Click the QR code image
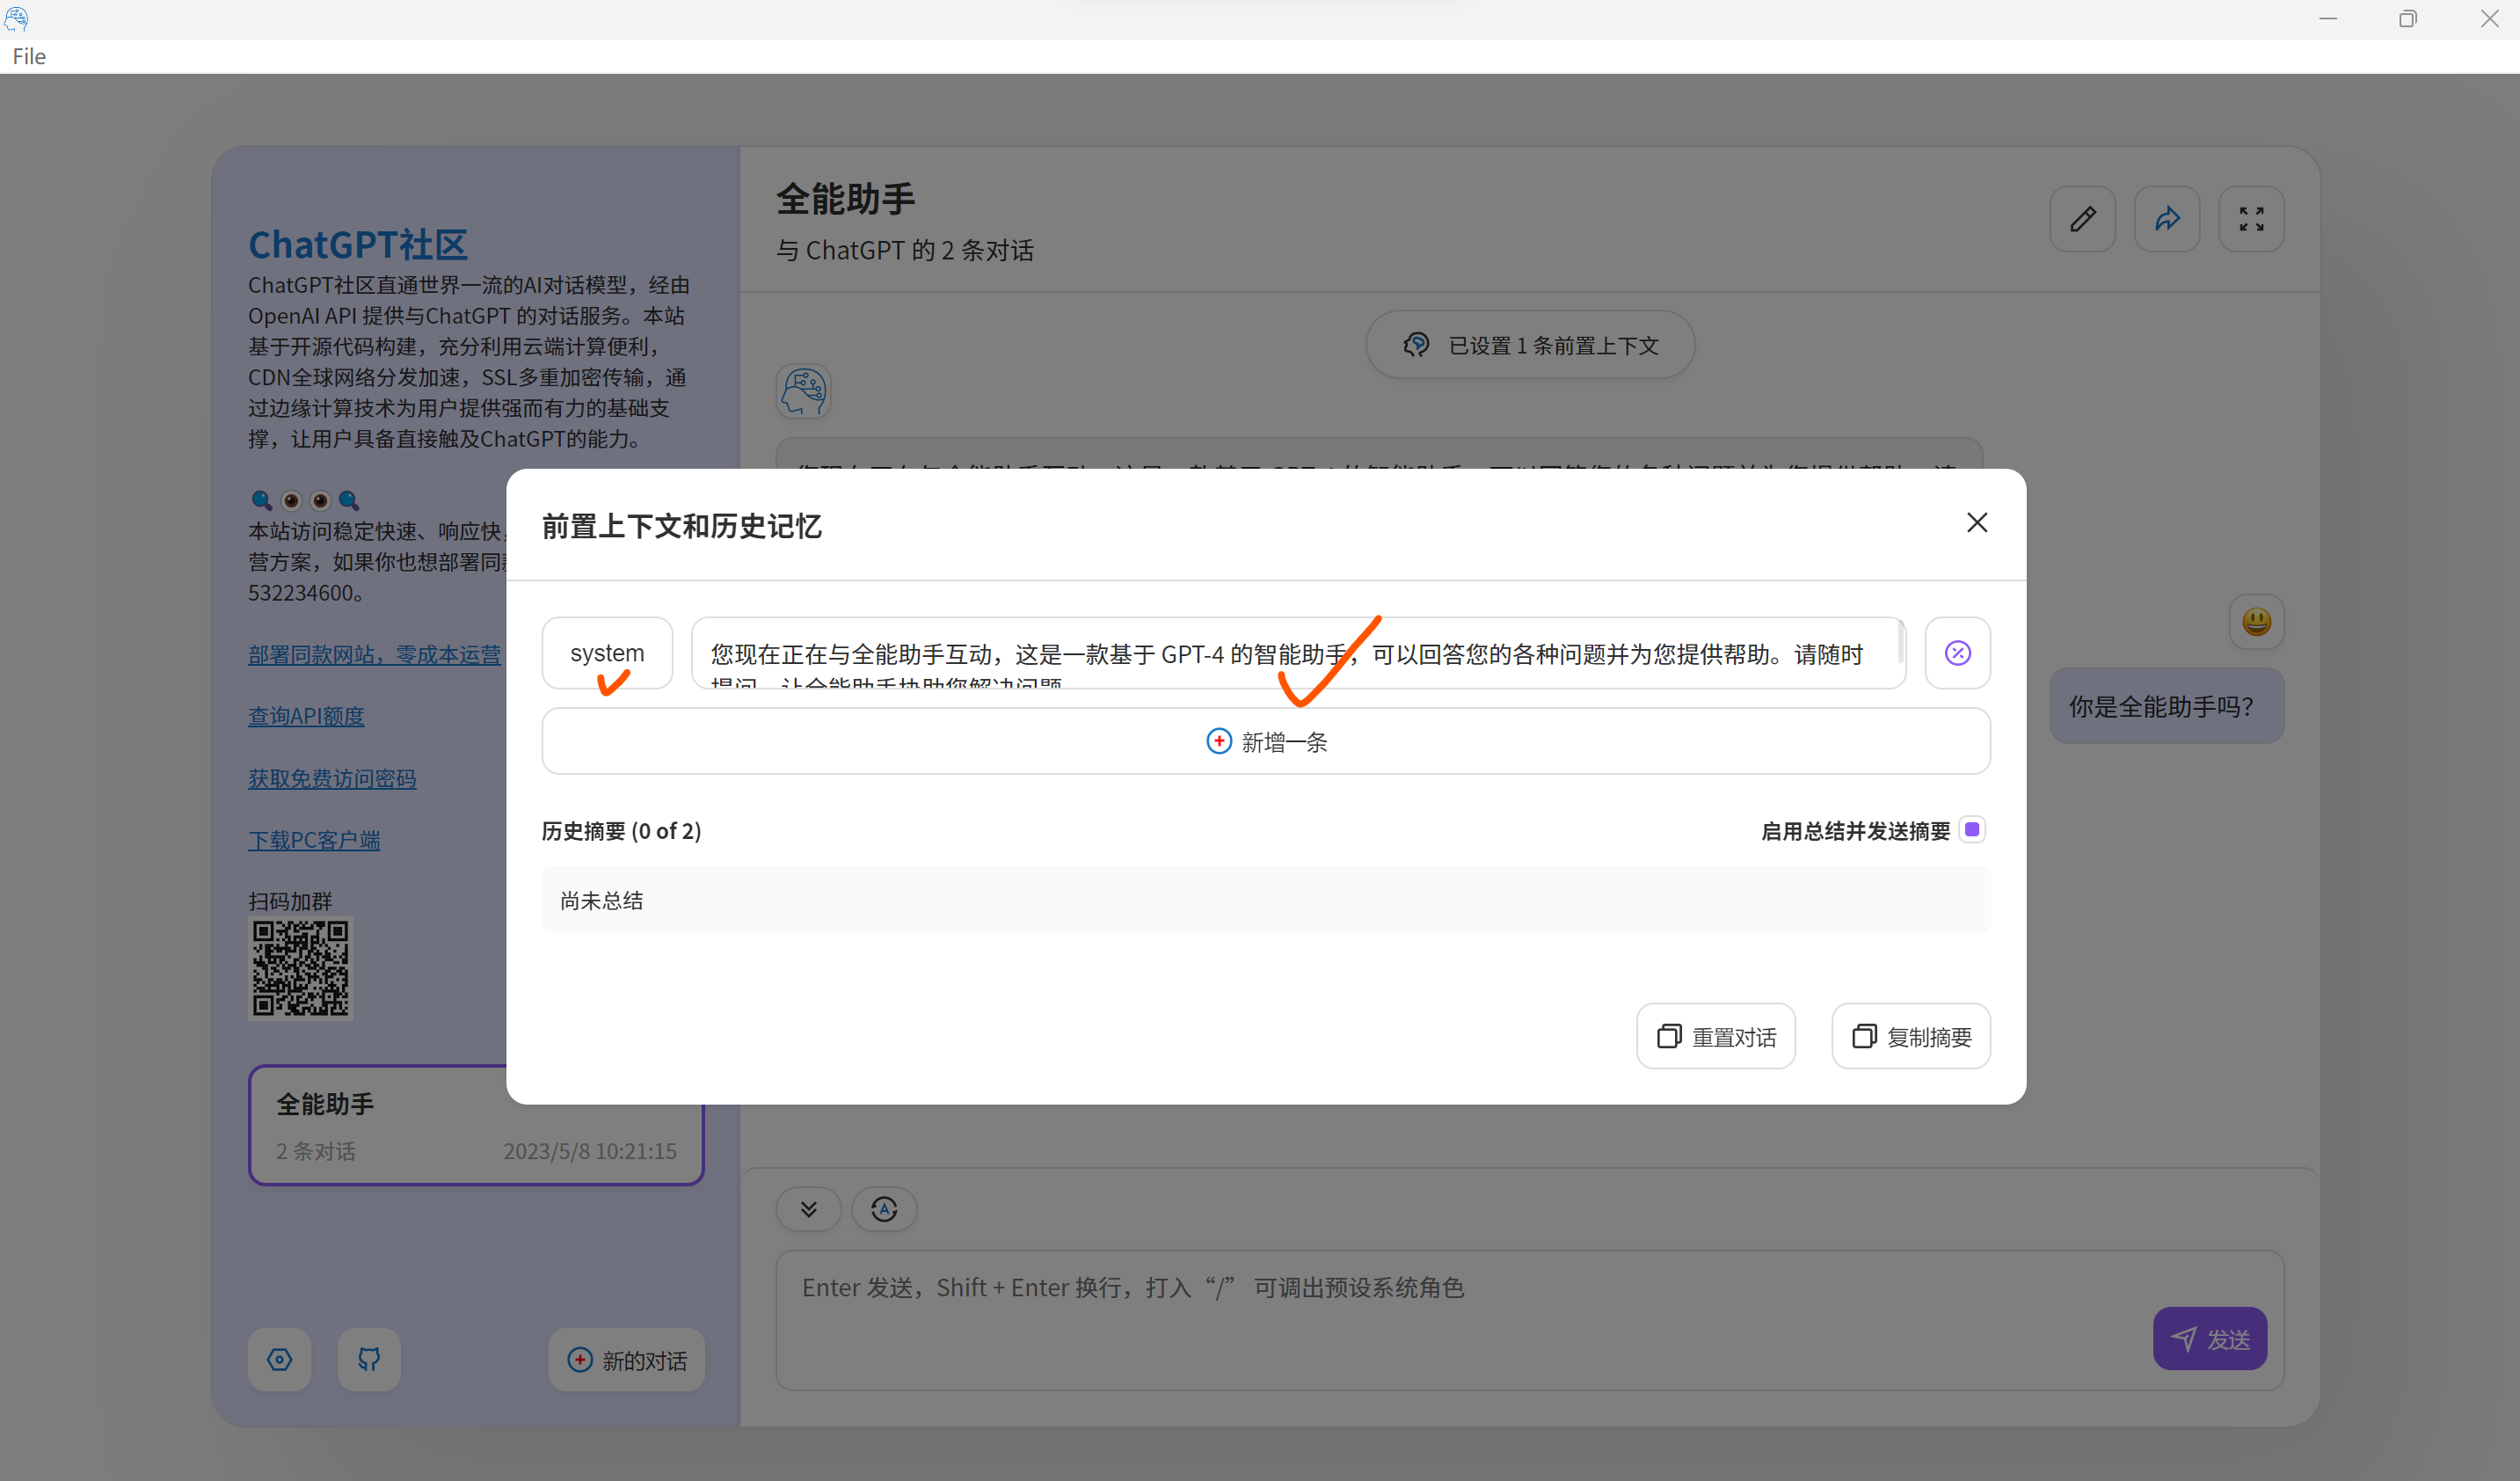 (300, 968)
